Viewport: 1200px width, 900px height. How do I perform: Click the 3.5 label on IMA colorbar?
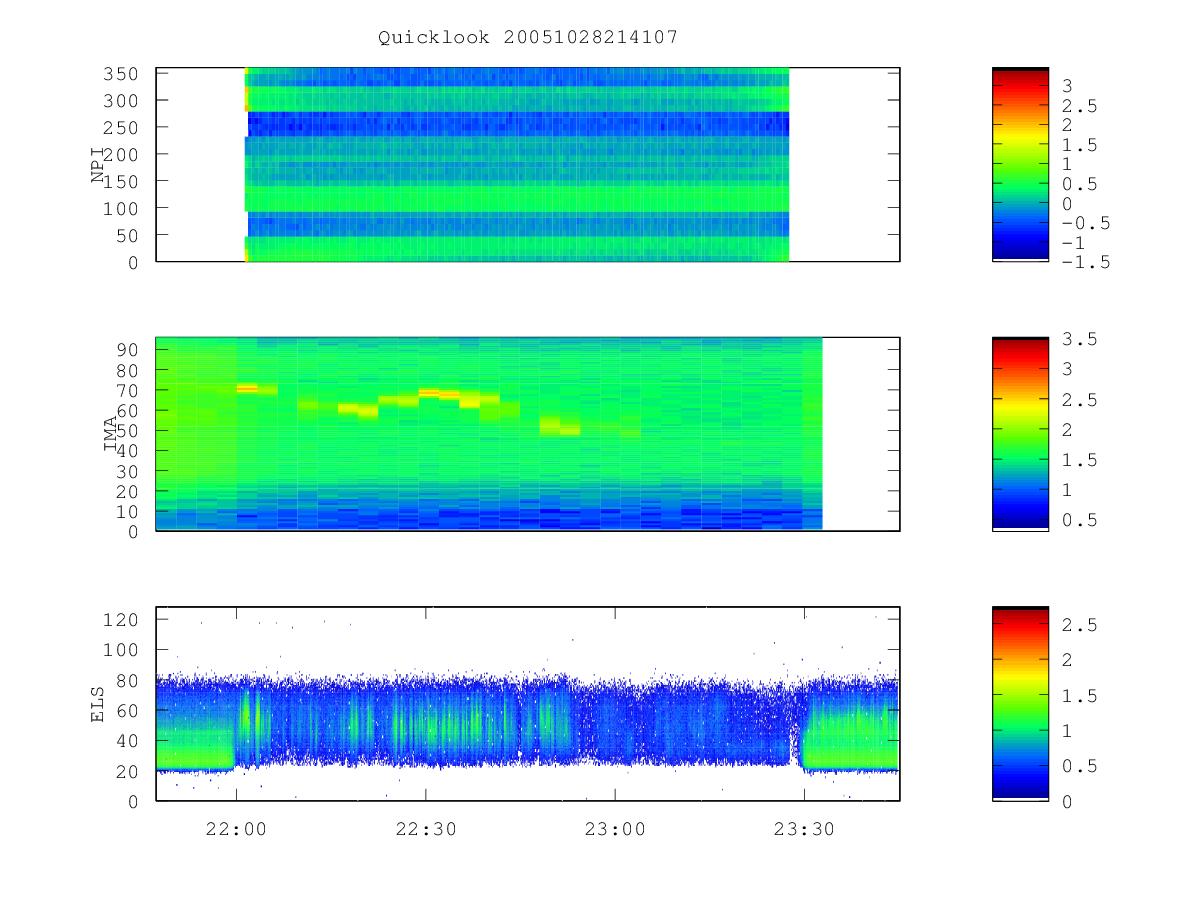pyautogui.click(x=1078, y=339)
